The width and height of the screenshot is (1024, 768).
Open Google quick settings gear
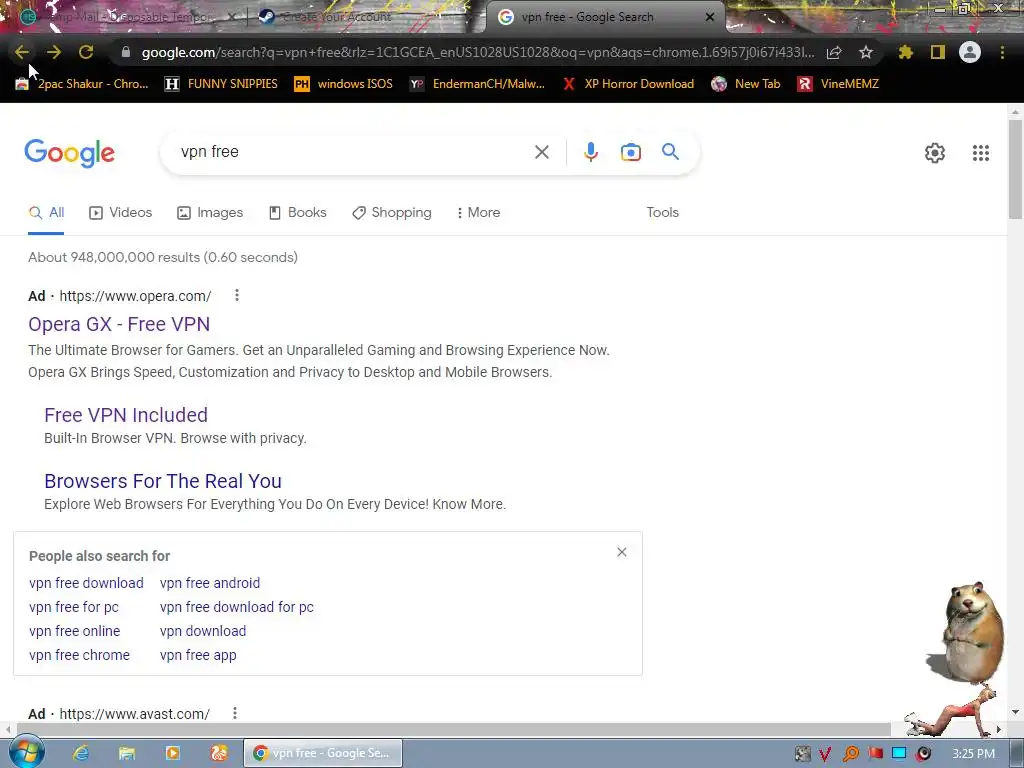[935, 153]
